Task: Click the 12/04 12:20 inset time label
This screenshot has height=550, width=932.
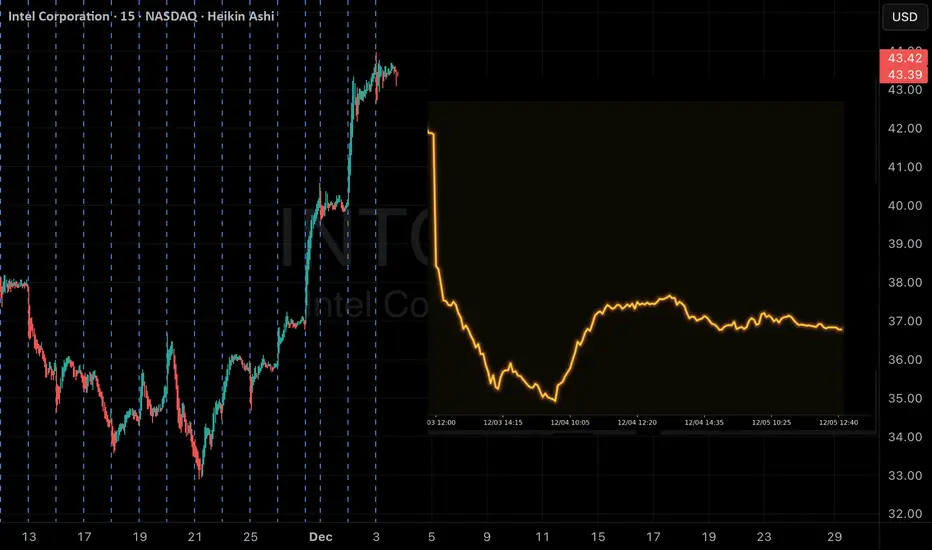Action: click(x=637, y=423)
